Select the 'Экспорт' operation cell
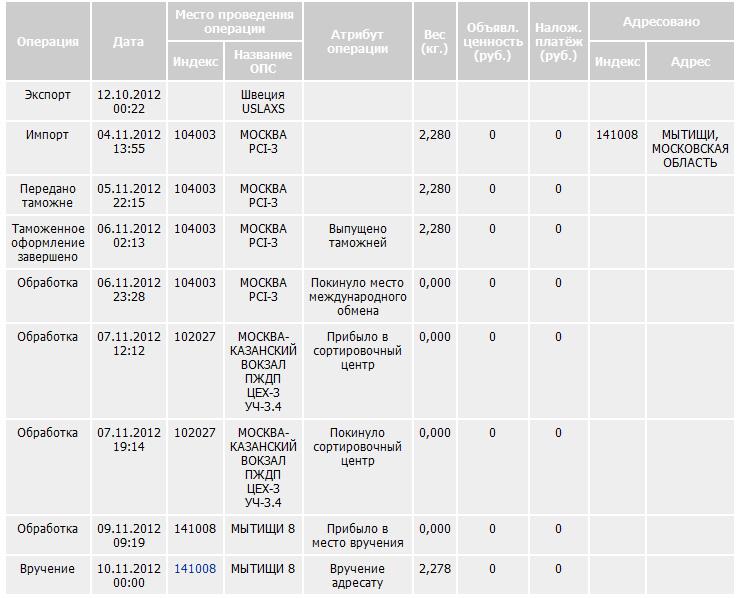The image size is (752, 598). [x=47, y=95]
